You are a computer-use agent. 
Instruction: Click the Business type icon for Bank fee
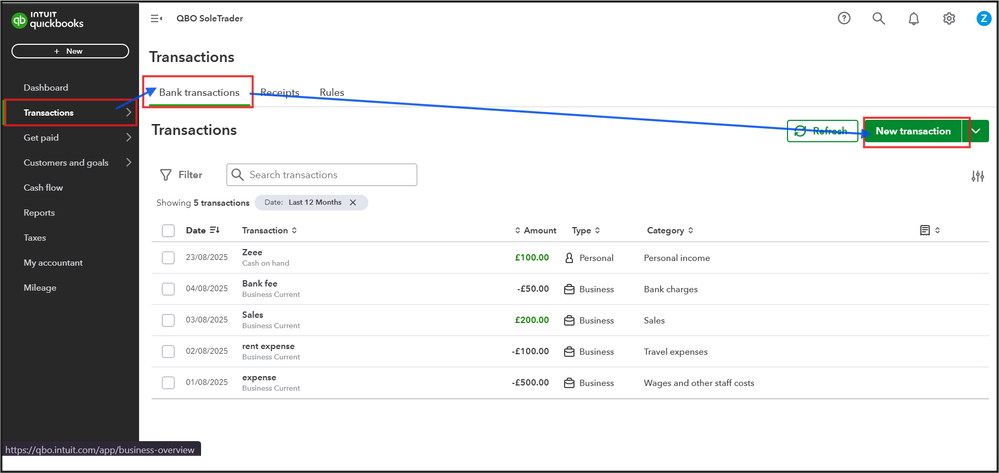(x=570, y=289)
